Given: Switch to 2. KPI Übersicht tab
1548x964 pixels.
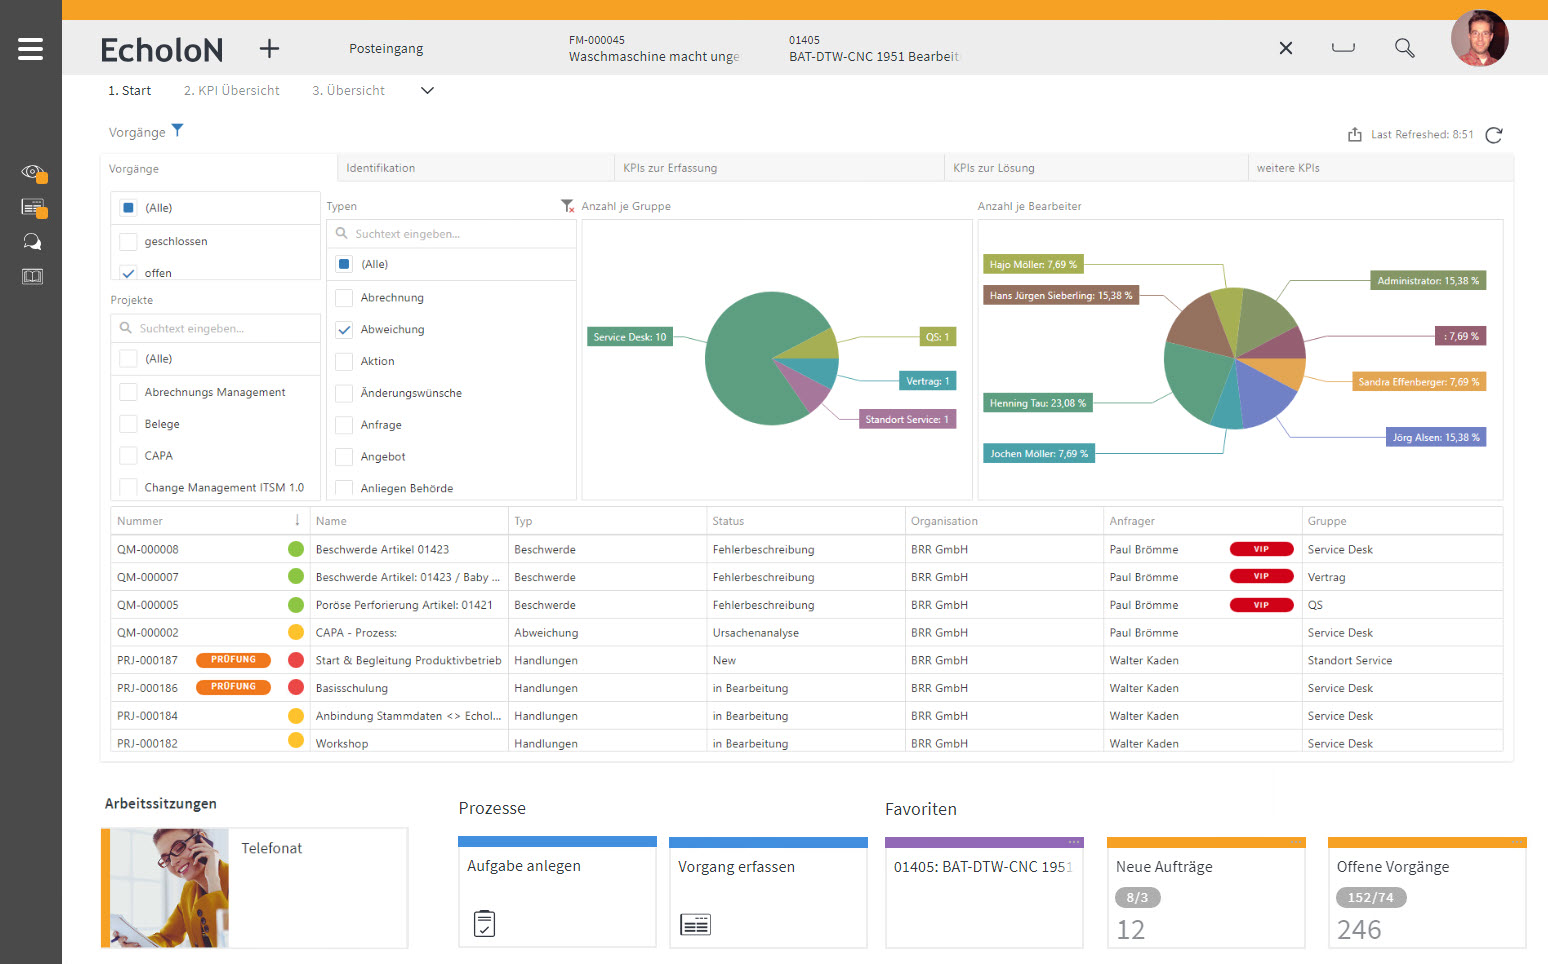Looking at the screenshot, I should (232, 90).
